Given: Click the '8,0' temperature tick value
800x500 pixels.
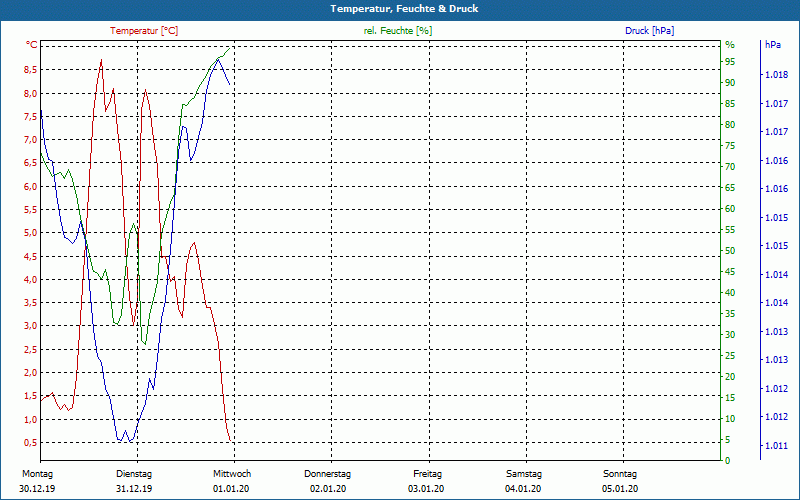Looking at the screenshot, I should point(31,93).
